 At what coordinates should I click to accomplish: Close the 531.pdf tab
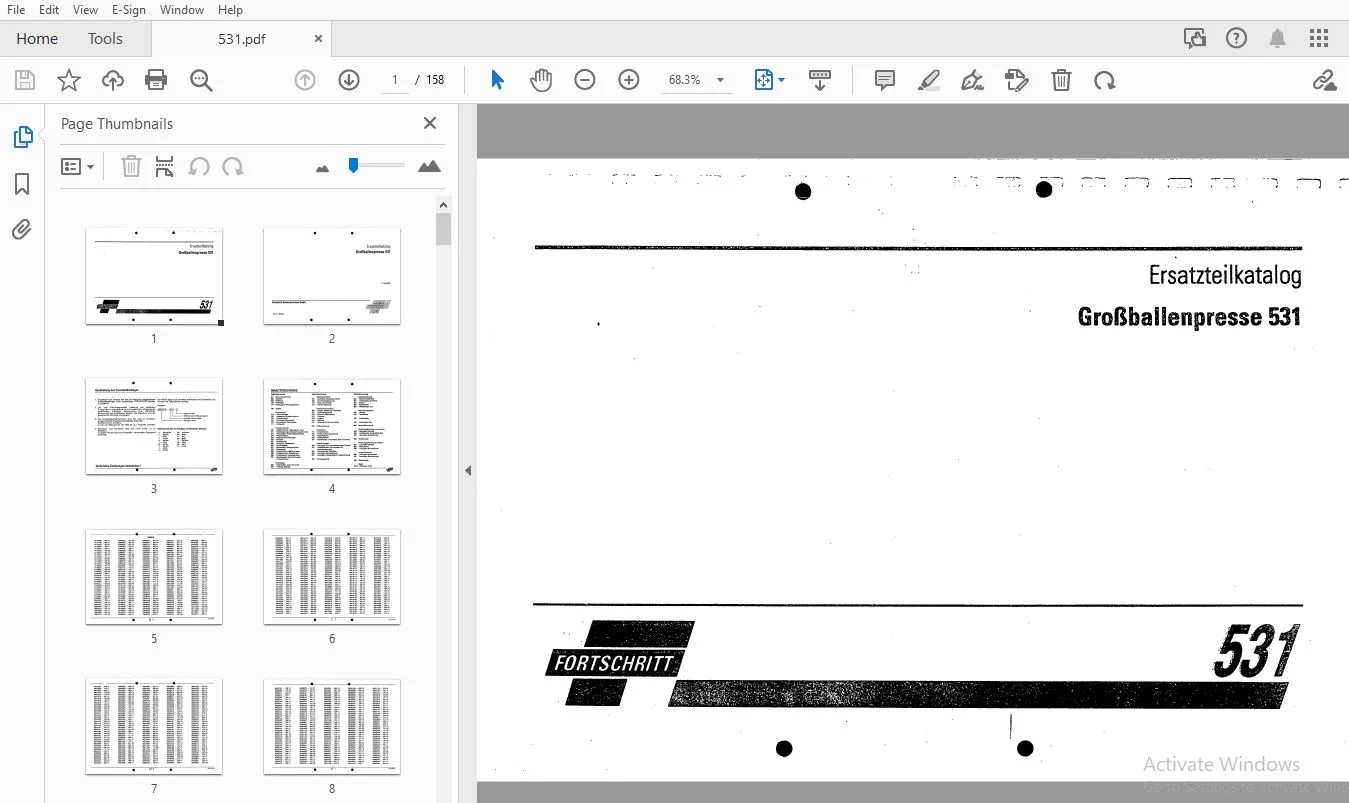[x=319, y=39]
